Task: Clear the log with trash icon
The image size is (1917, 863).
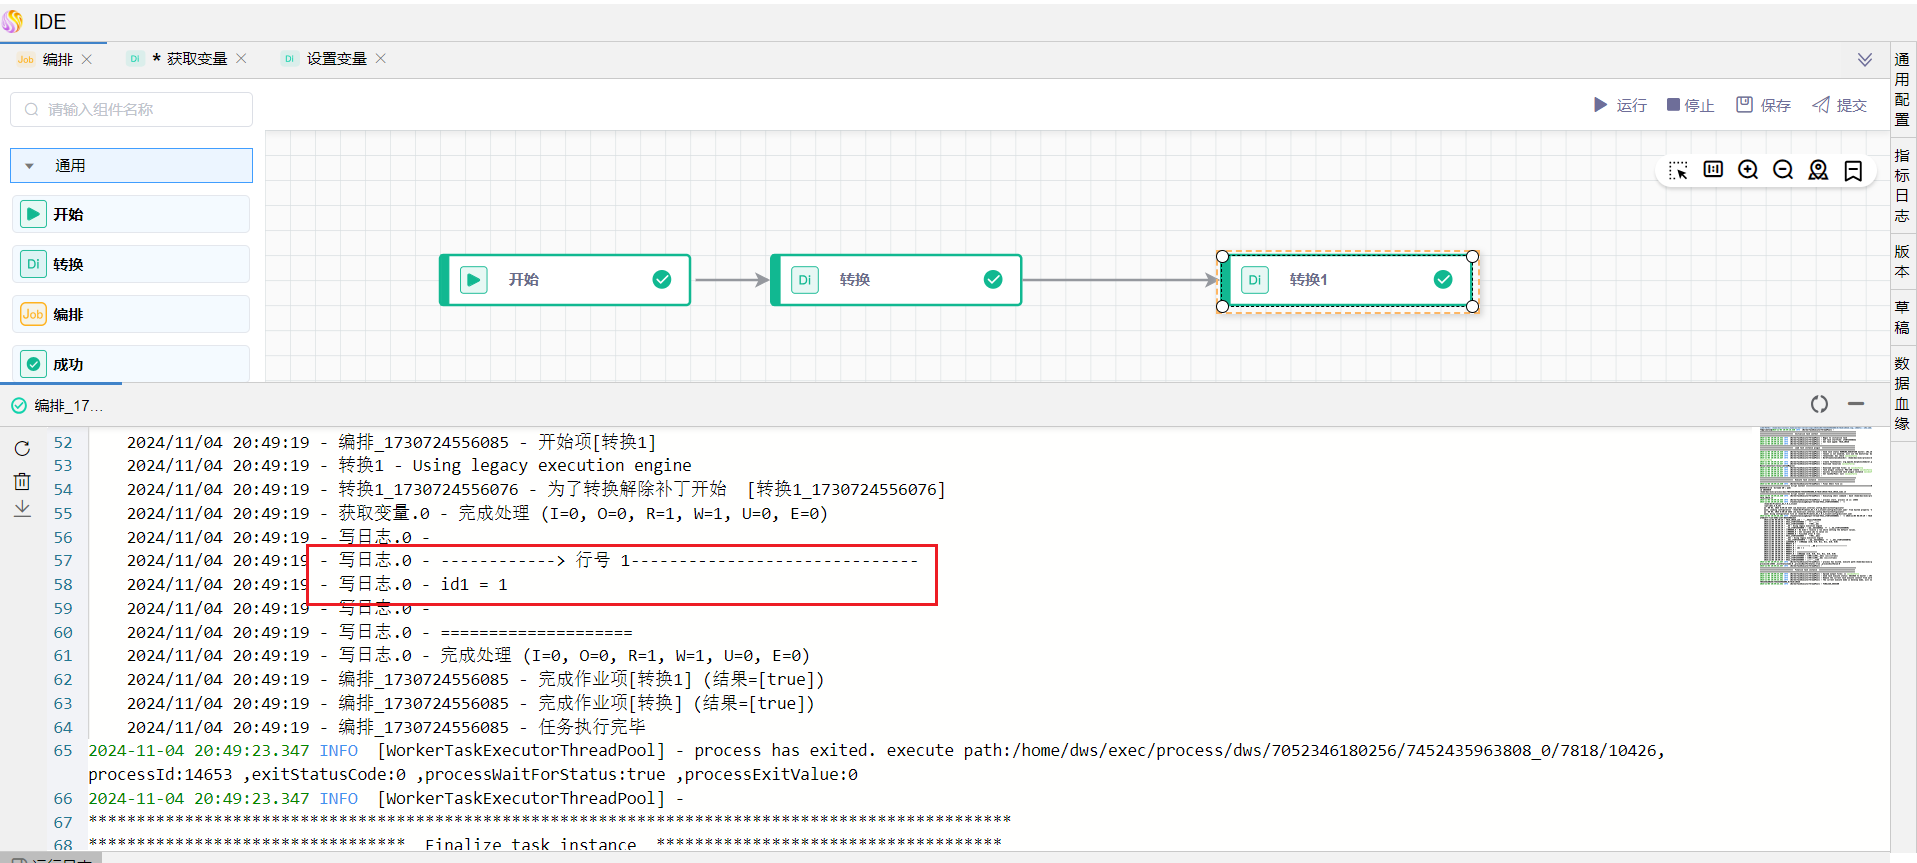Action: 22,481
